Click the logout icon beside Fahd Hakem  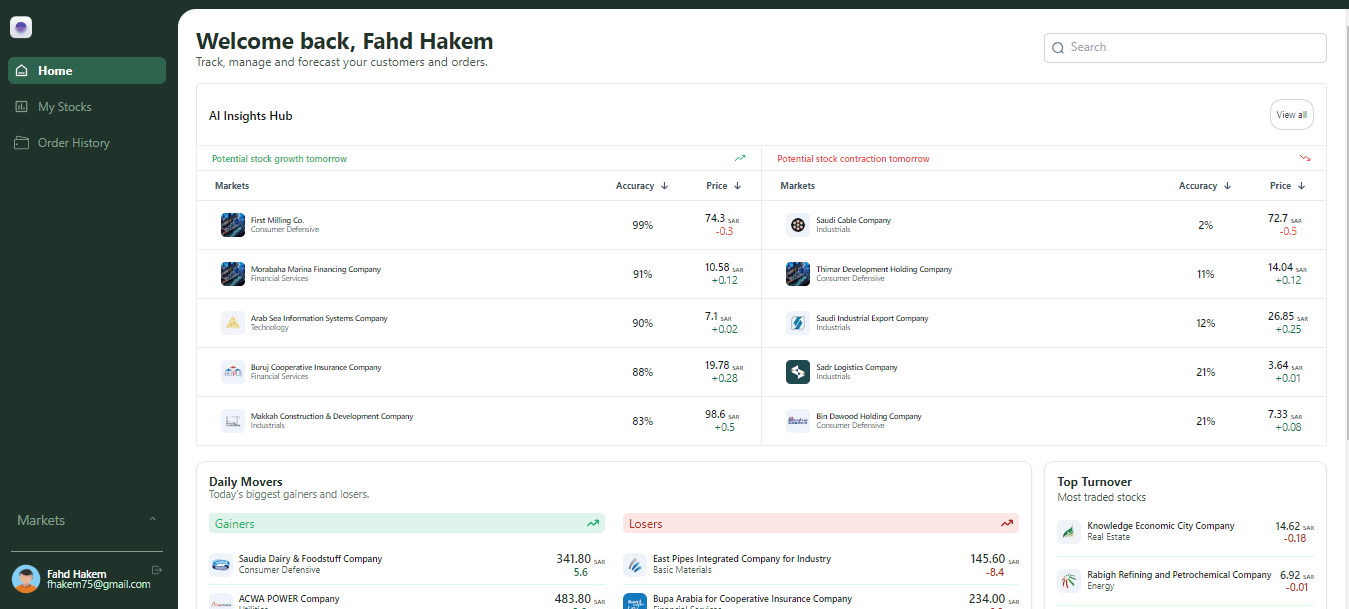pos(156,570)
